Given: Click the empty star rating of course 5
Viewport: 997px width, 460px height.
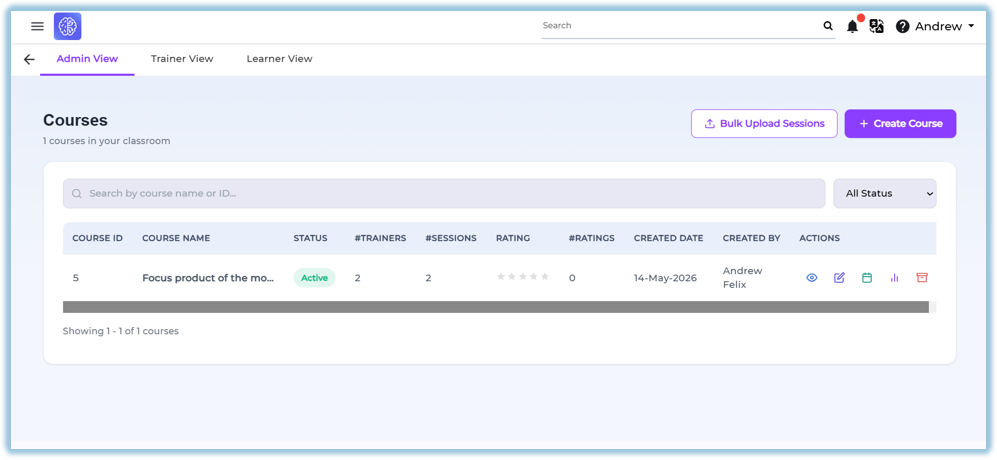Looking at the screenshot, I should (523, 277).
